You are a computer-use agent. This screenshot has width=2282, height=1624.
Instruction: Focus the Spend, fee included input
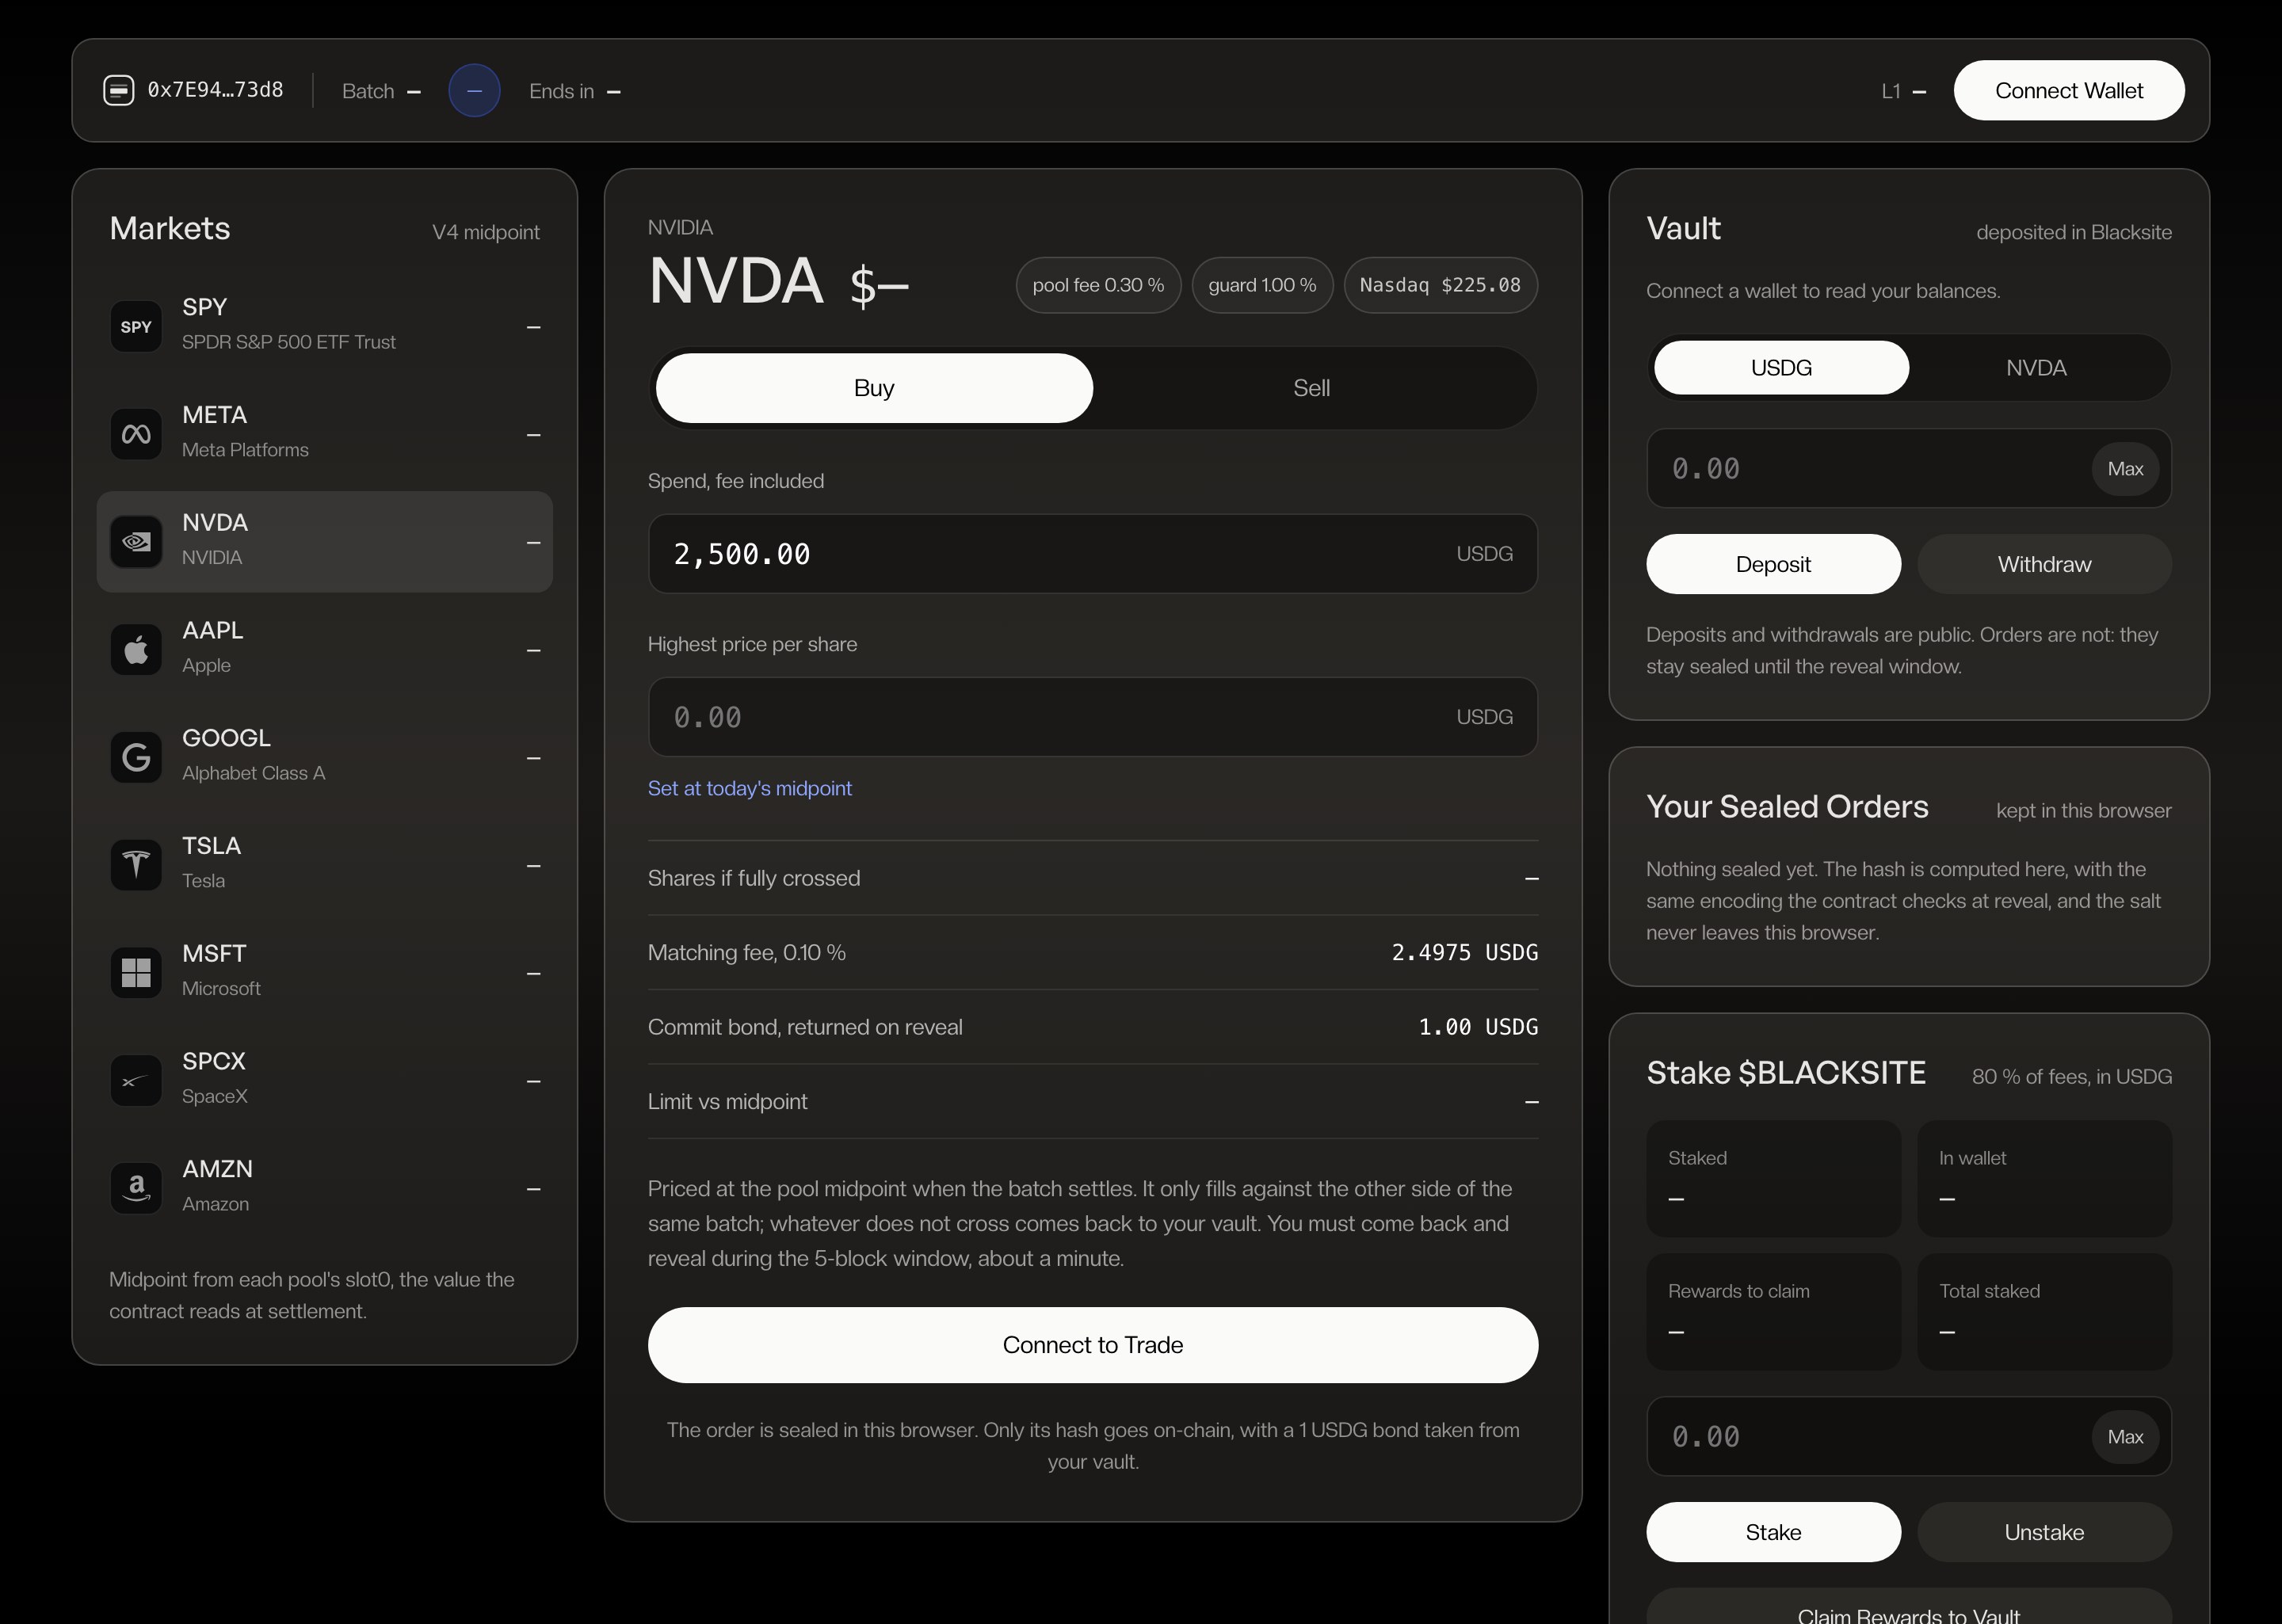1093,554
